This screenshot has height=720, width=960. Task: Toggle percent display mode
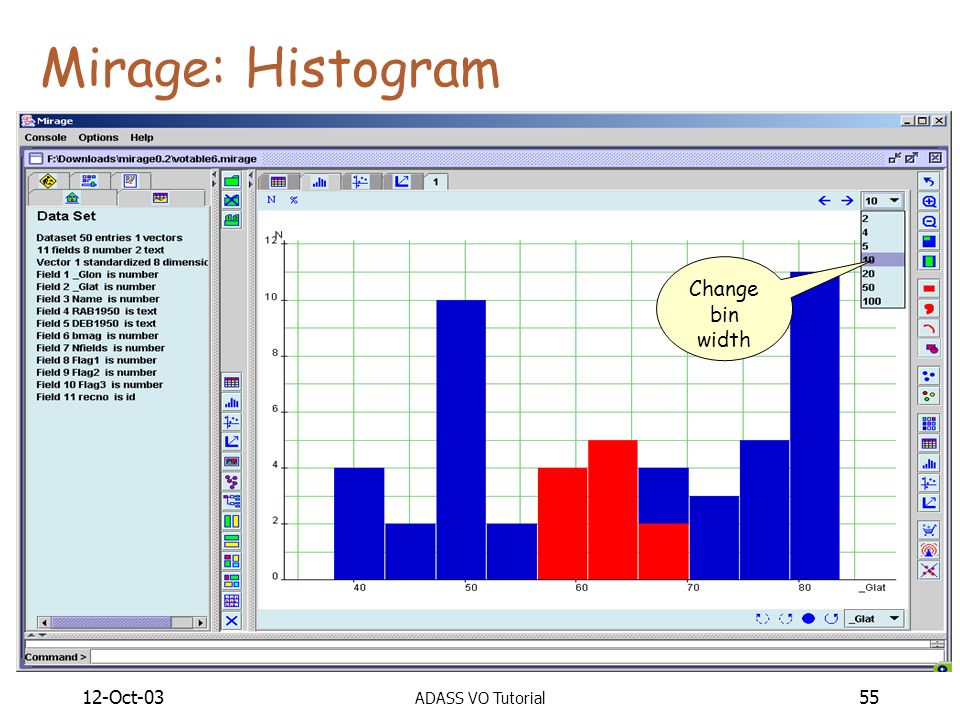(294, 200)
